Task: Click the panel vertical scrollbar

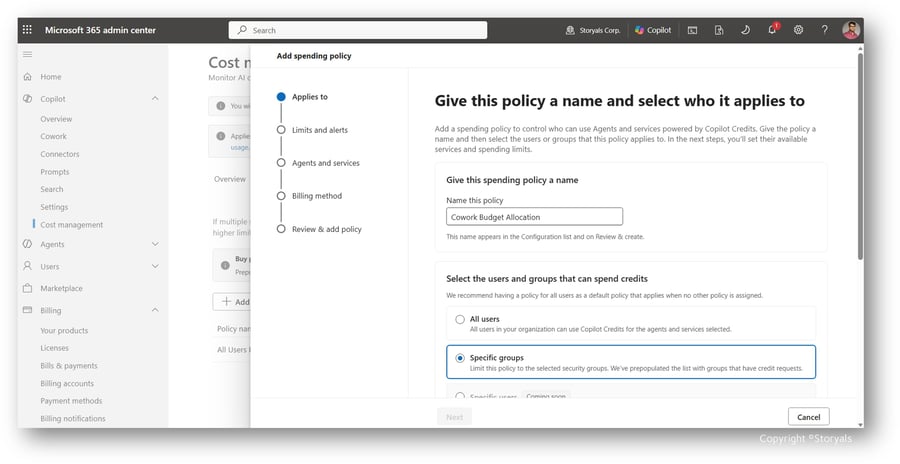Action: 860,156
